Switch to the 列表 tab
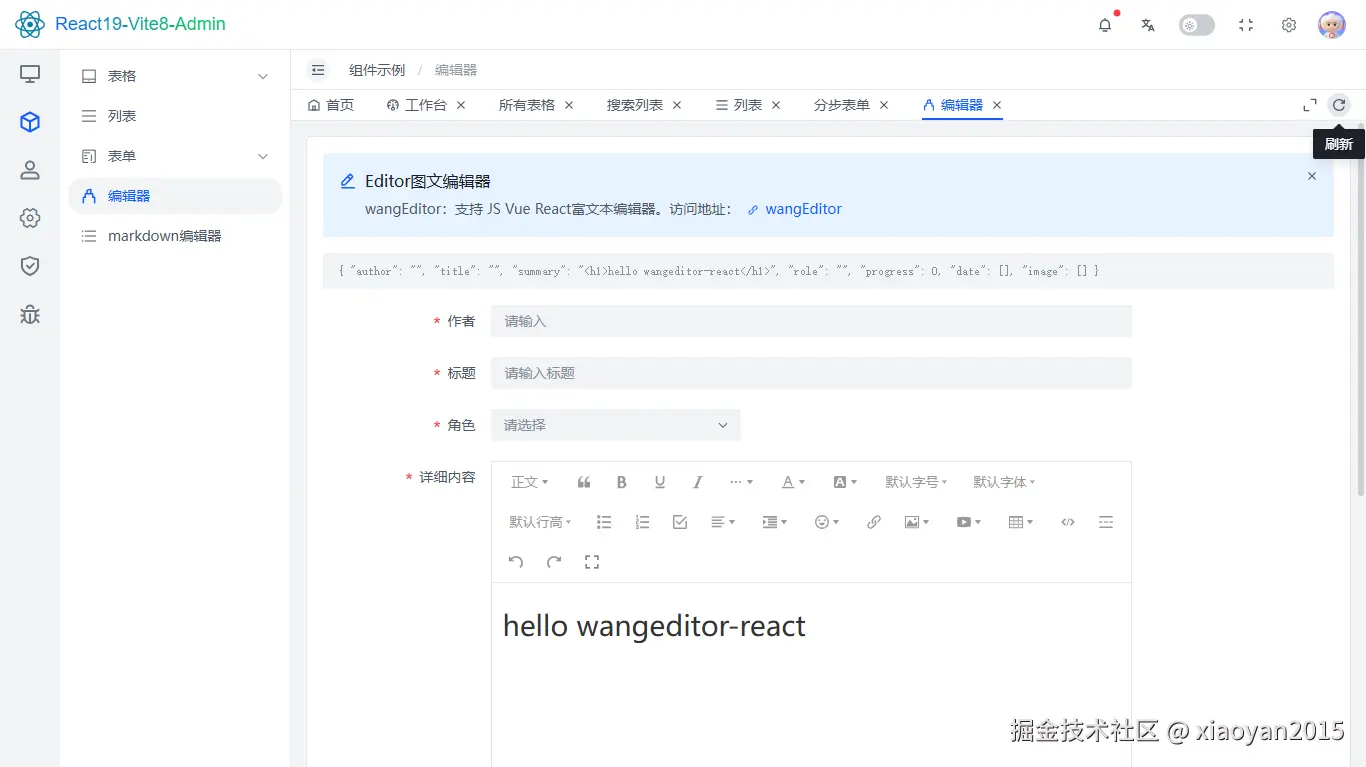The image size is (1366, 767). [x=739, y=105]
